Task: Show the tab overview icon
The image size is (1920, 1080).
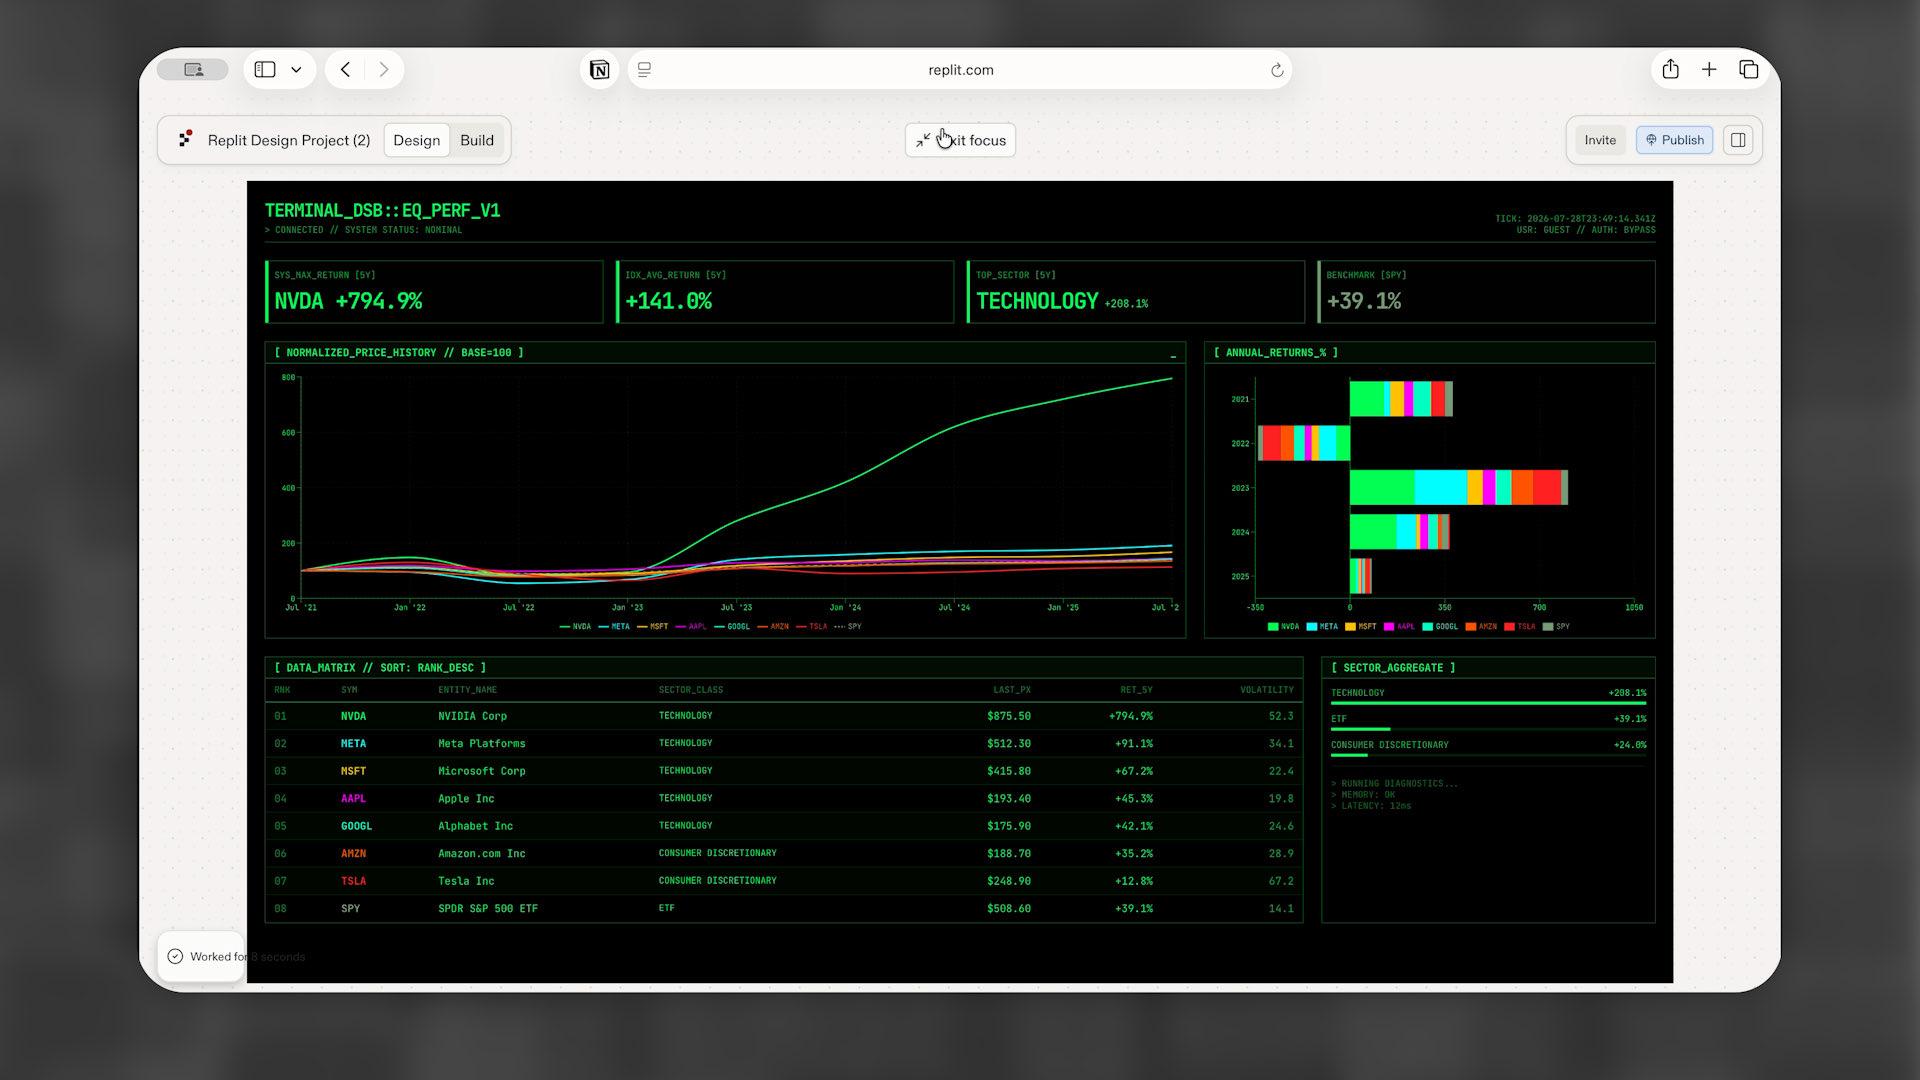Action: click(x=1748, y=69)
